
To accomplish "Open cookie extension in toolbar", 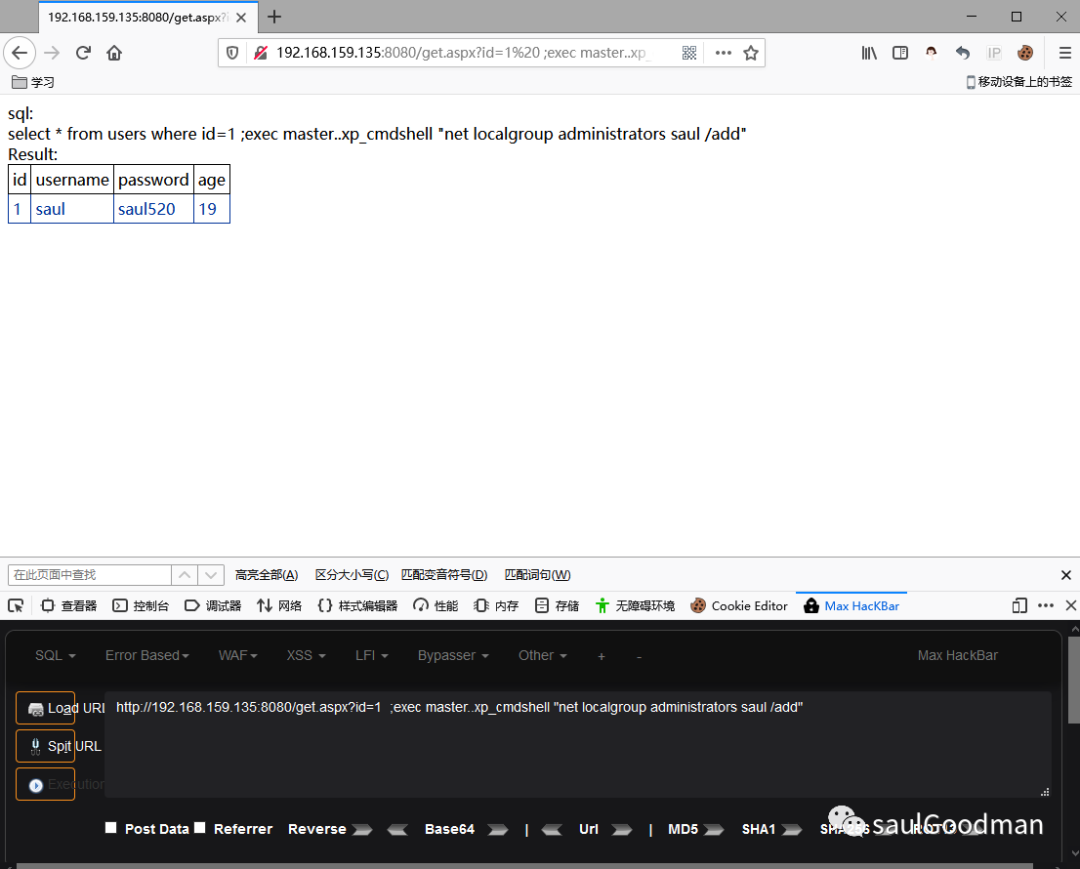I will tap(1026, 53).
